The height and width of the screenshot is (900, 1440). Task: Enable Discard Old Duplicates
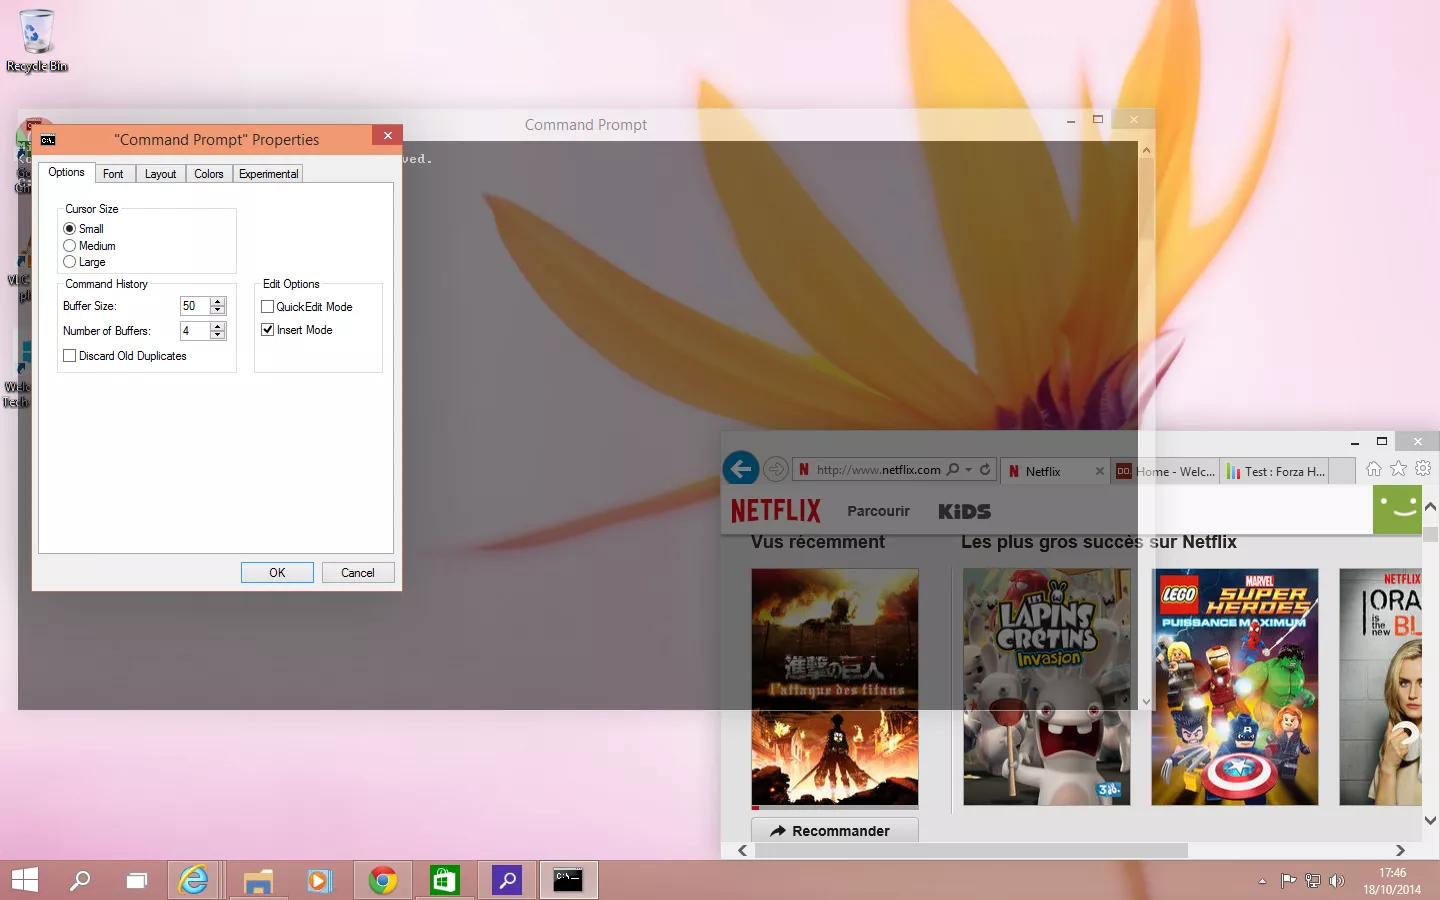[x=70, y=356]
